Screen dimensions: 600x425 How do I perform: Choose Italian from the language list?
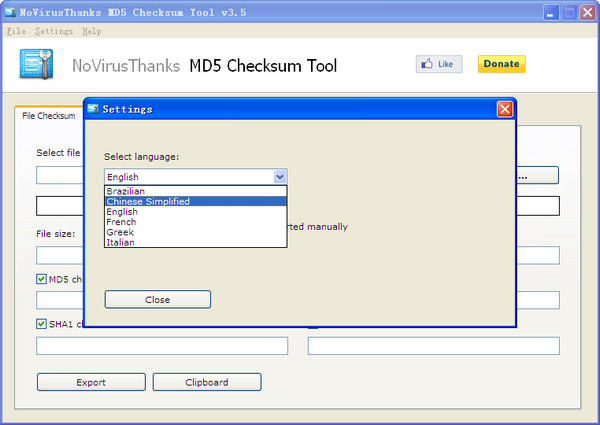coord(196,242)
